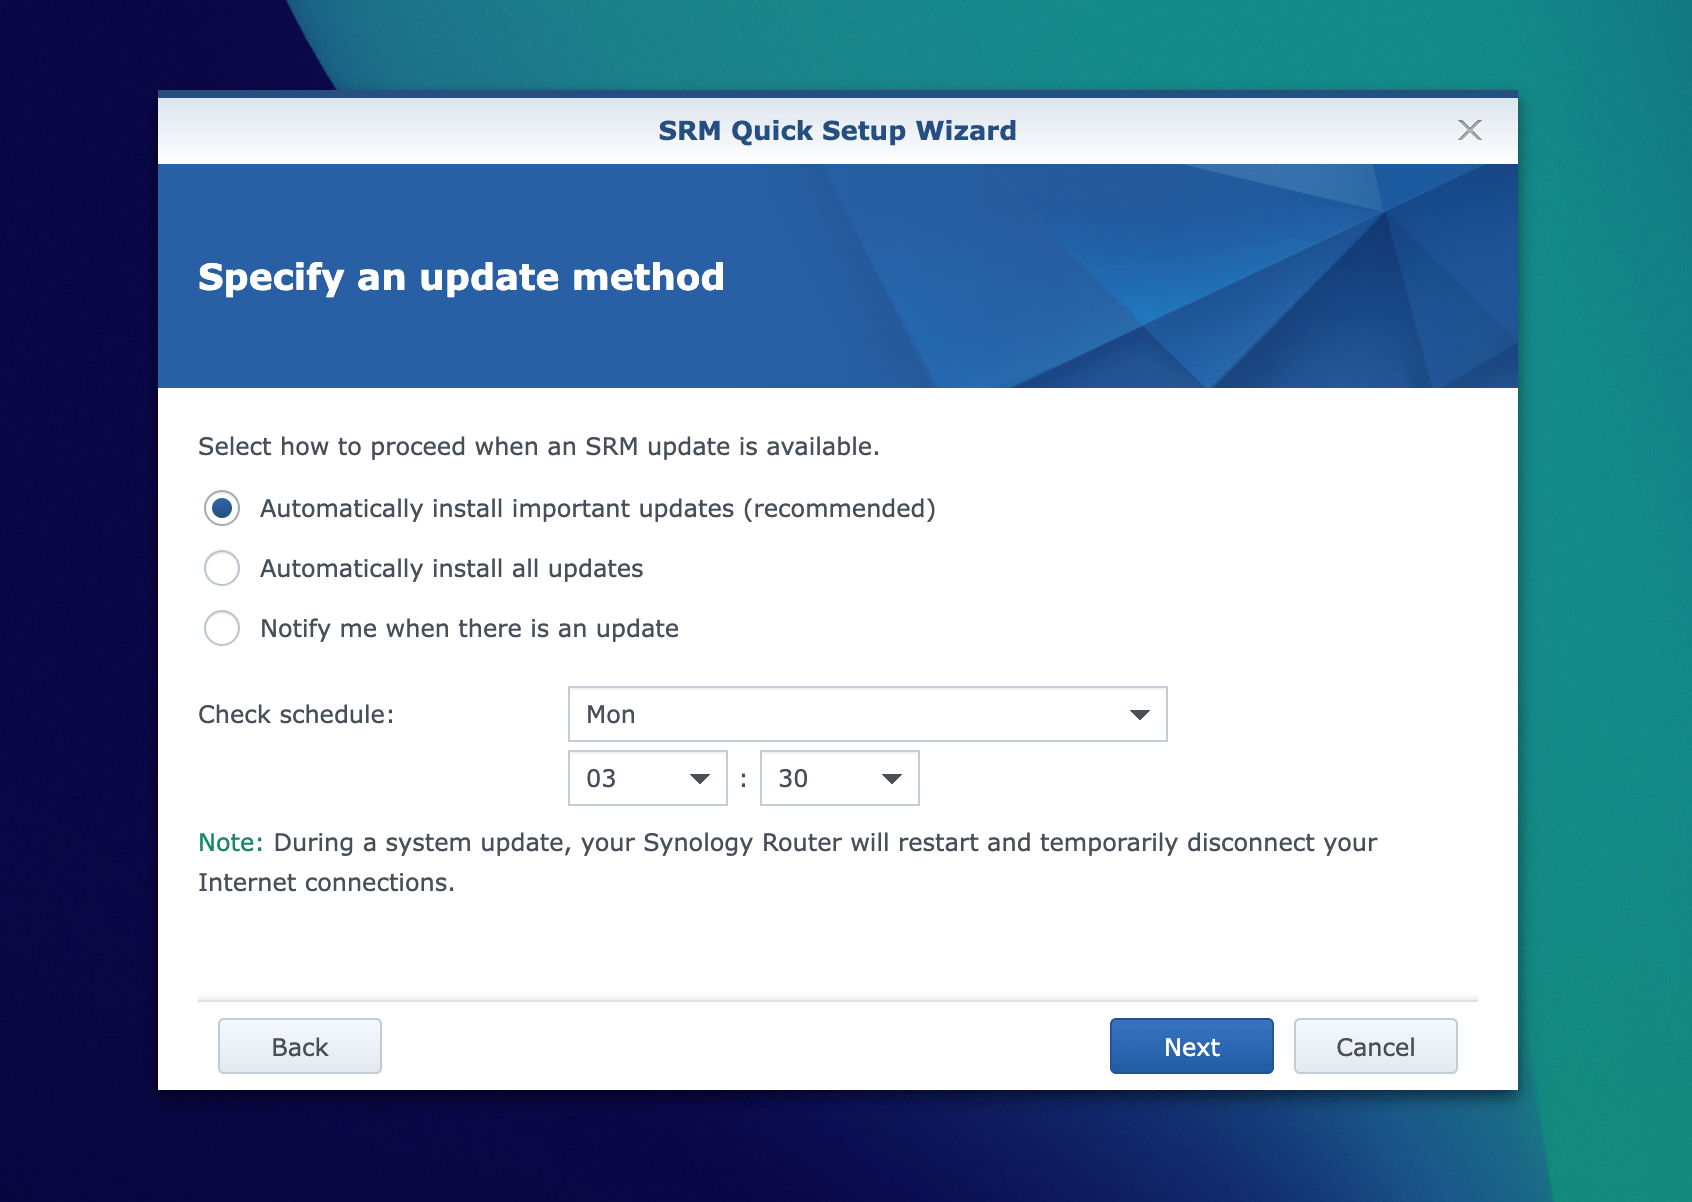
Task: Click the arrow icon on the day dropdown
Action: point(1139,714)
